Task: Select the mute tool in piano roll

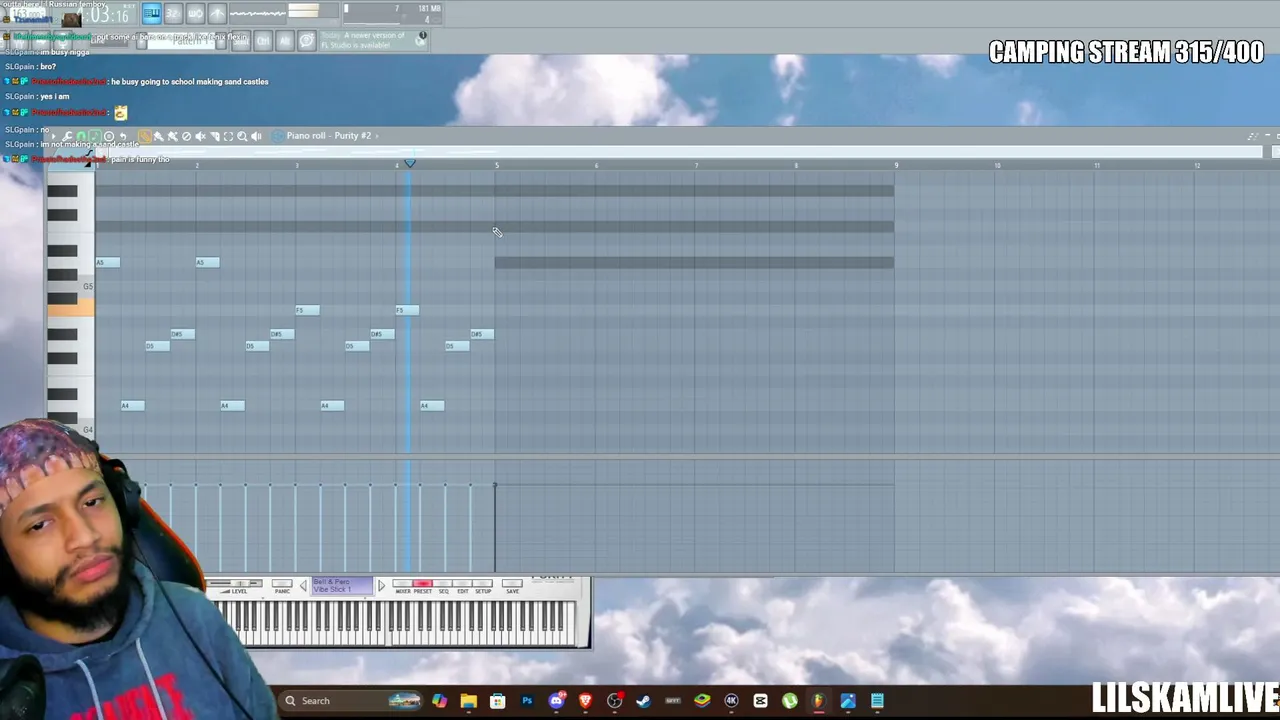Action: coord(200,136)
